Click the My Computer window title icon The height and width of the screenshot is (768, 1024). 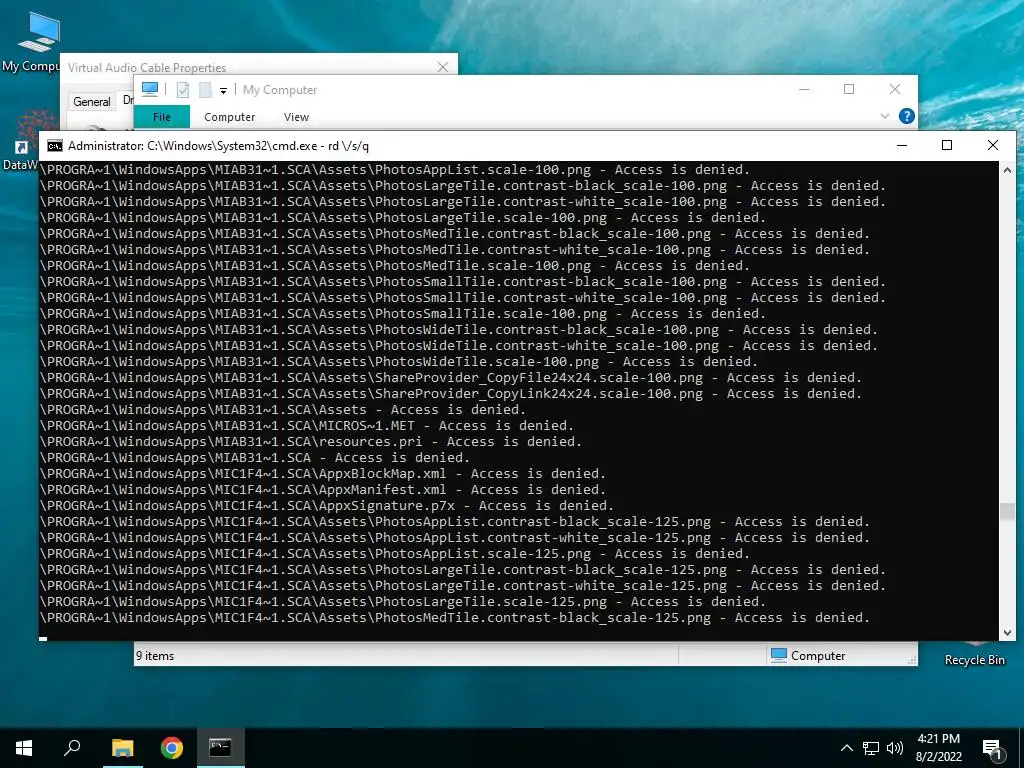click(x=150, y=89)
